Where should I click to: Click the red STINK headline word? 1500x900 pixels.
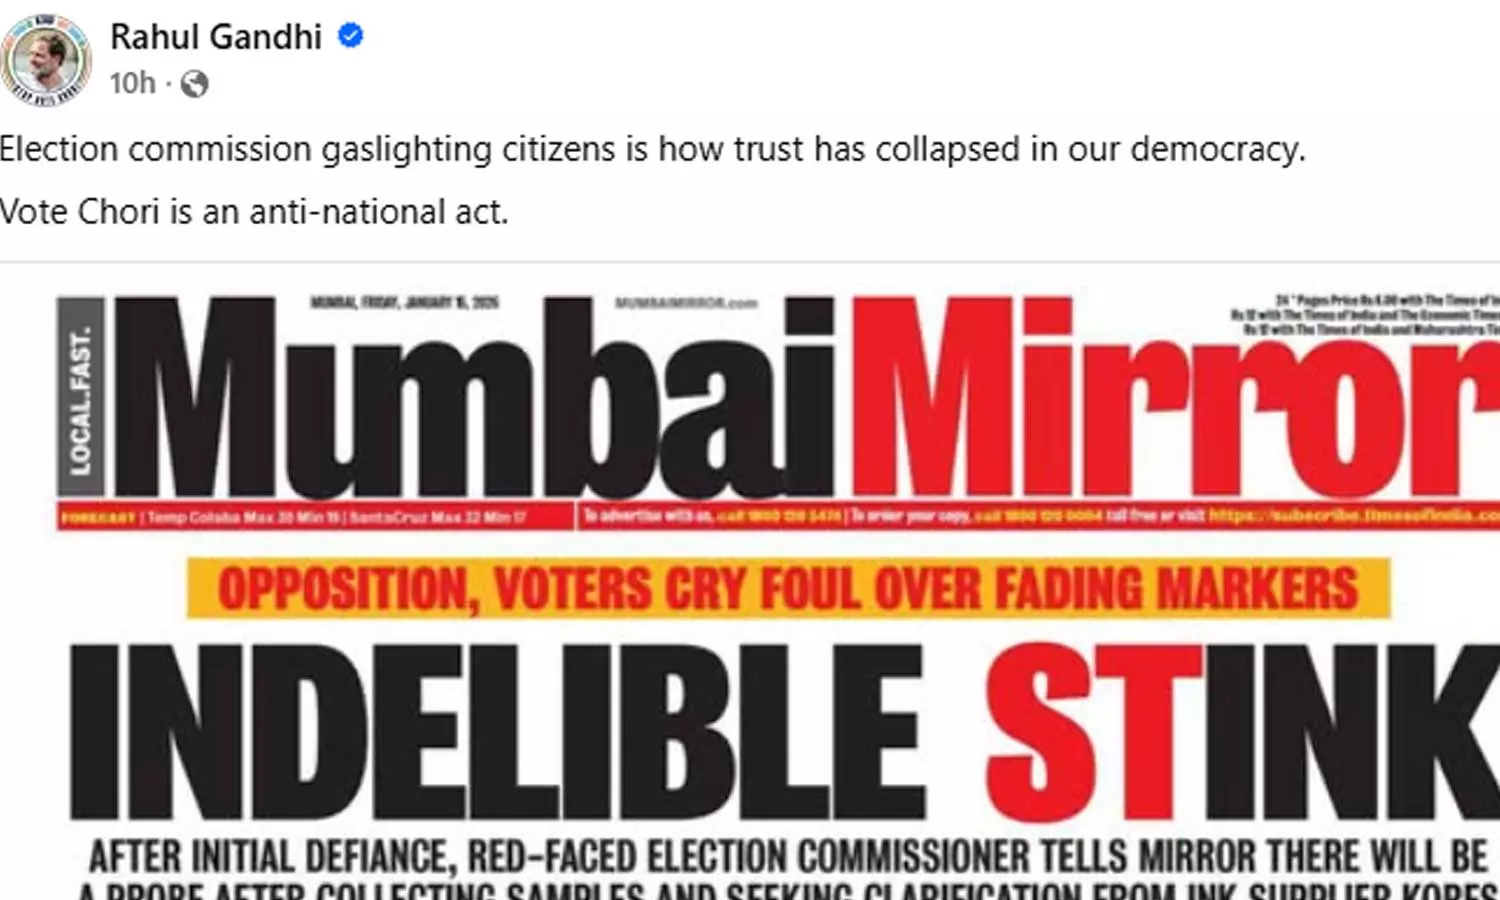1242,732
